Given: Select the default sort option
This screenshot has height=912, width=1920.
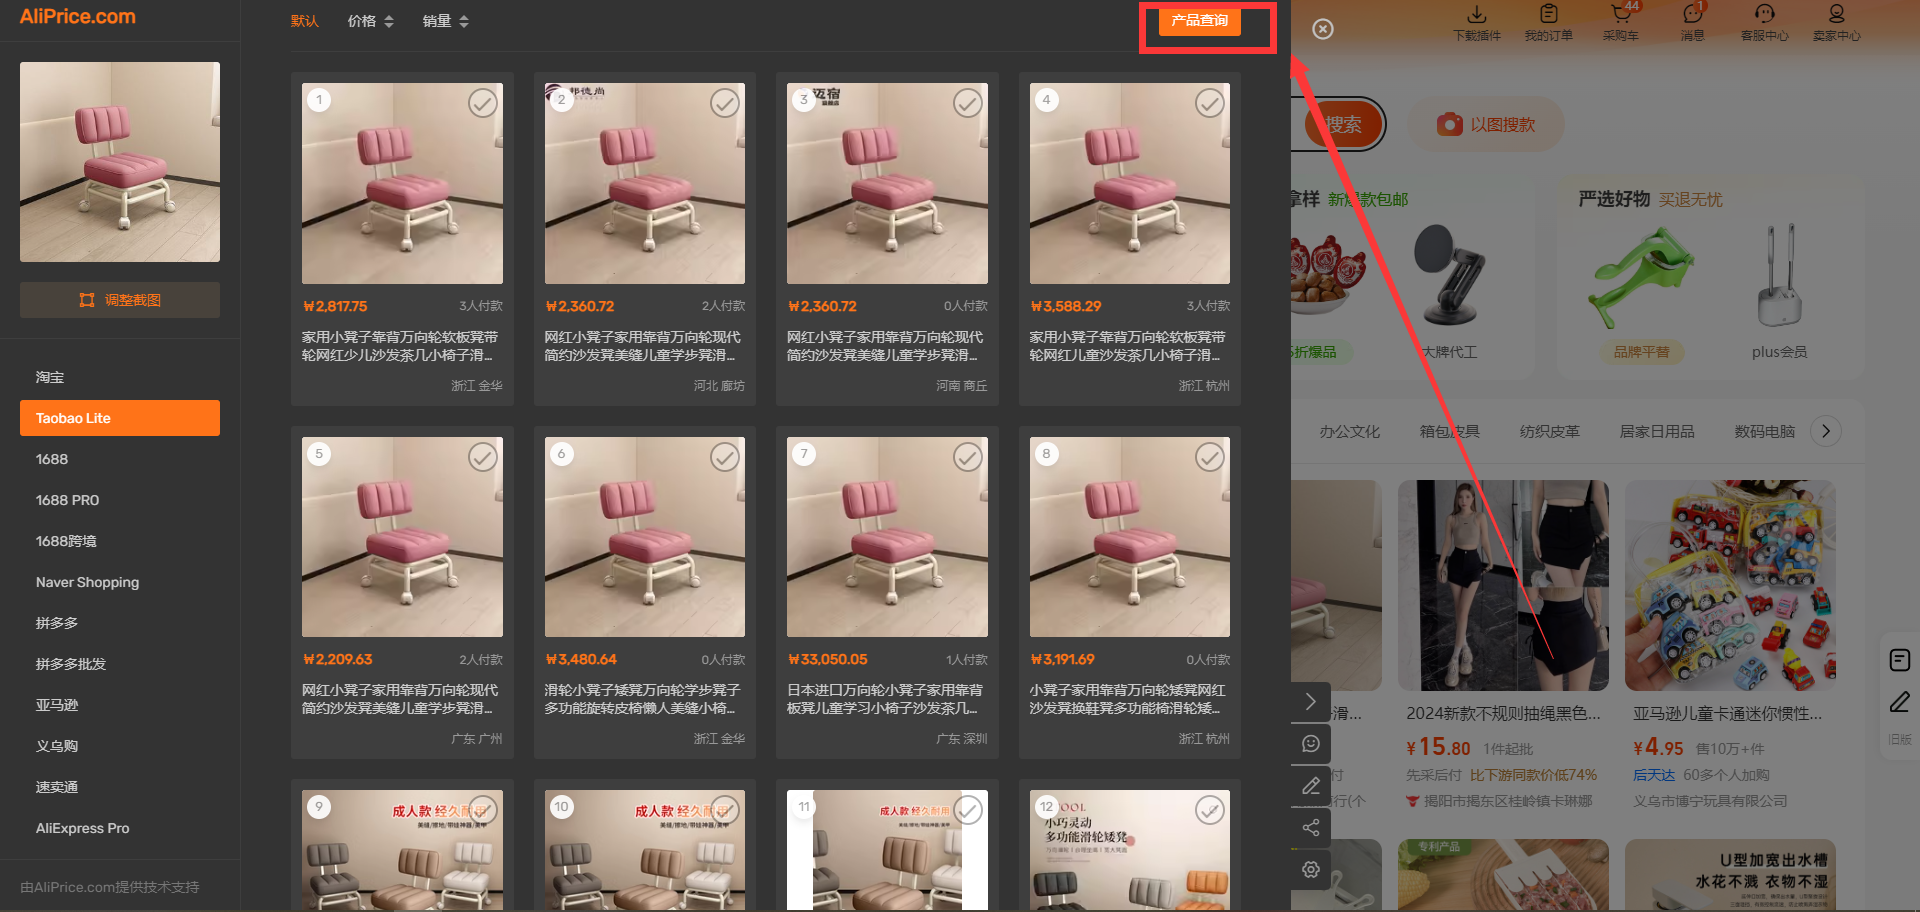Looking at the screenshot, I should [305, 21].
